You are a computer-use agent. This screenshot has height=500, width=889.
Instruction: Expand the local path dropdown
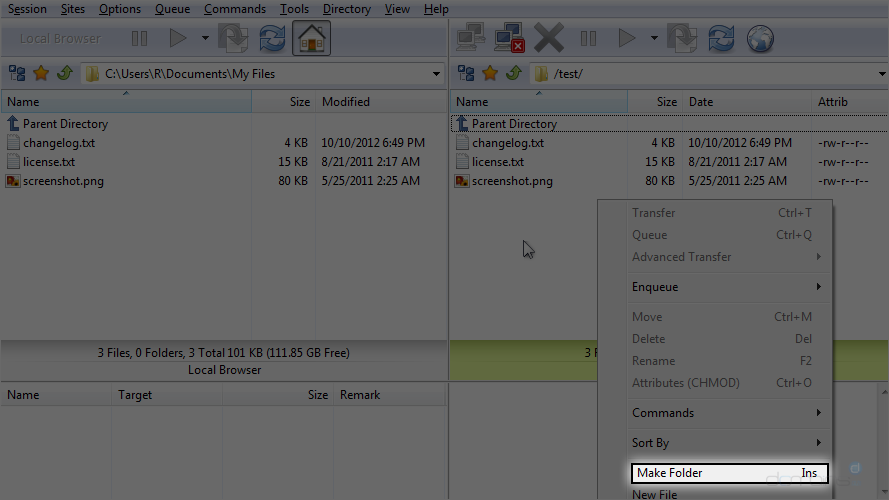pos(436,73)
